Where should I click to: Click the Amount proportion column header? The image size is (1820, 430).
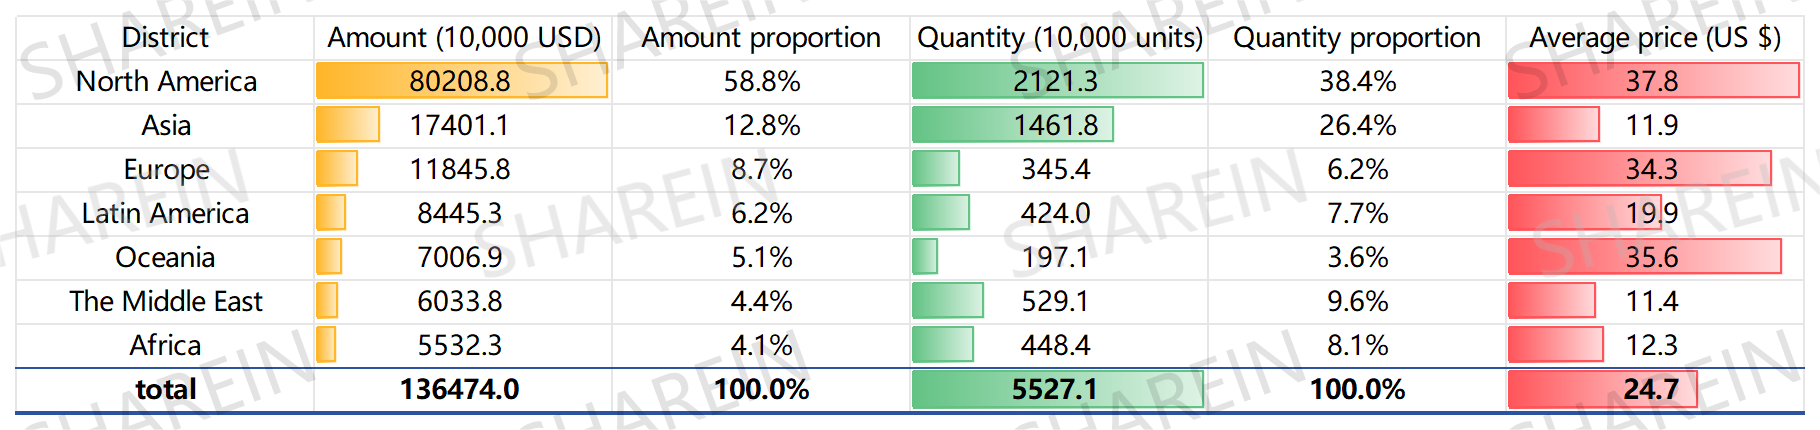tap(761, 38)
